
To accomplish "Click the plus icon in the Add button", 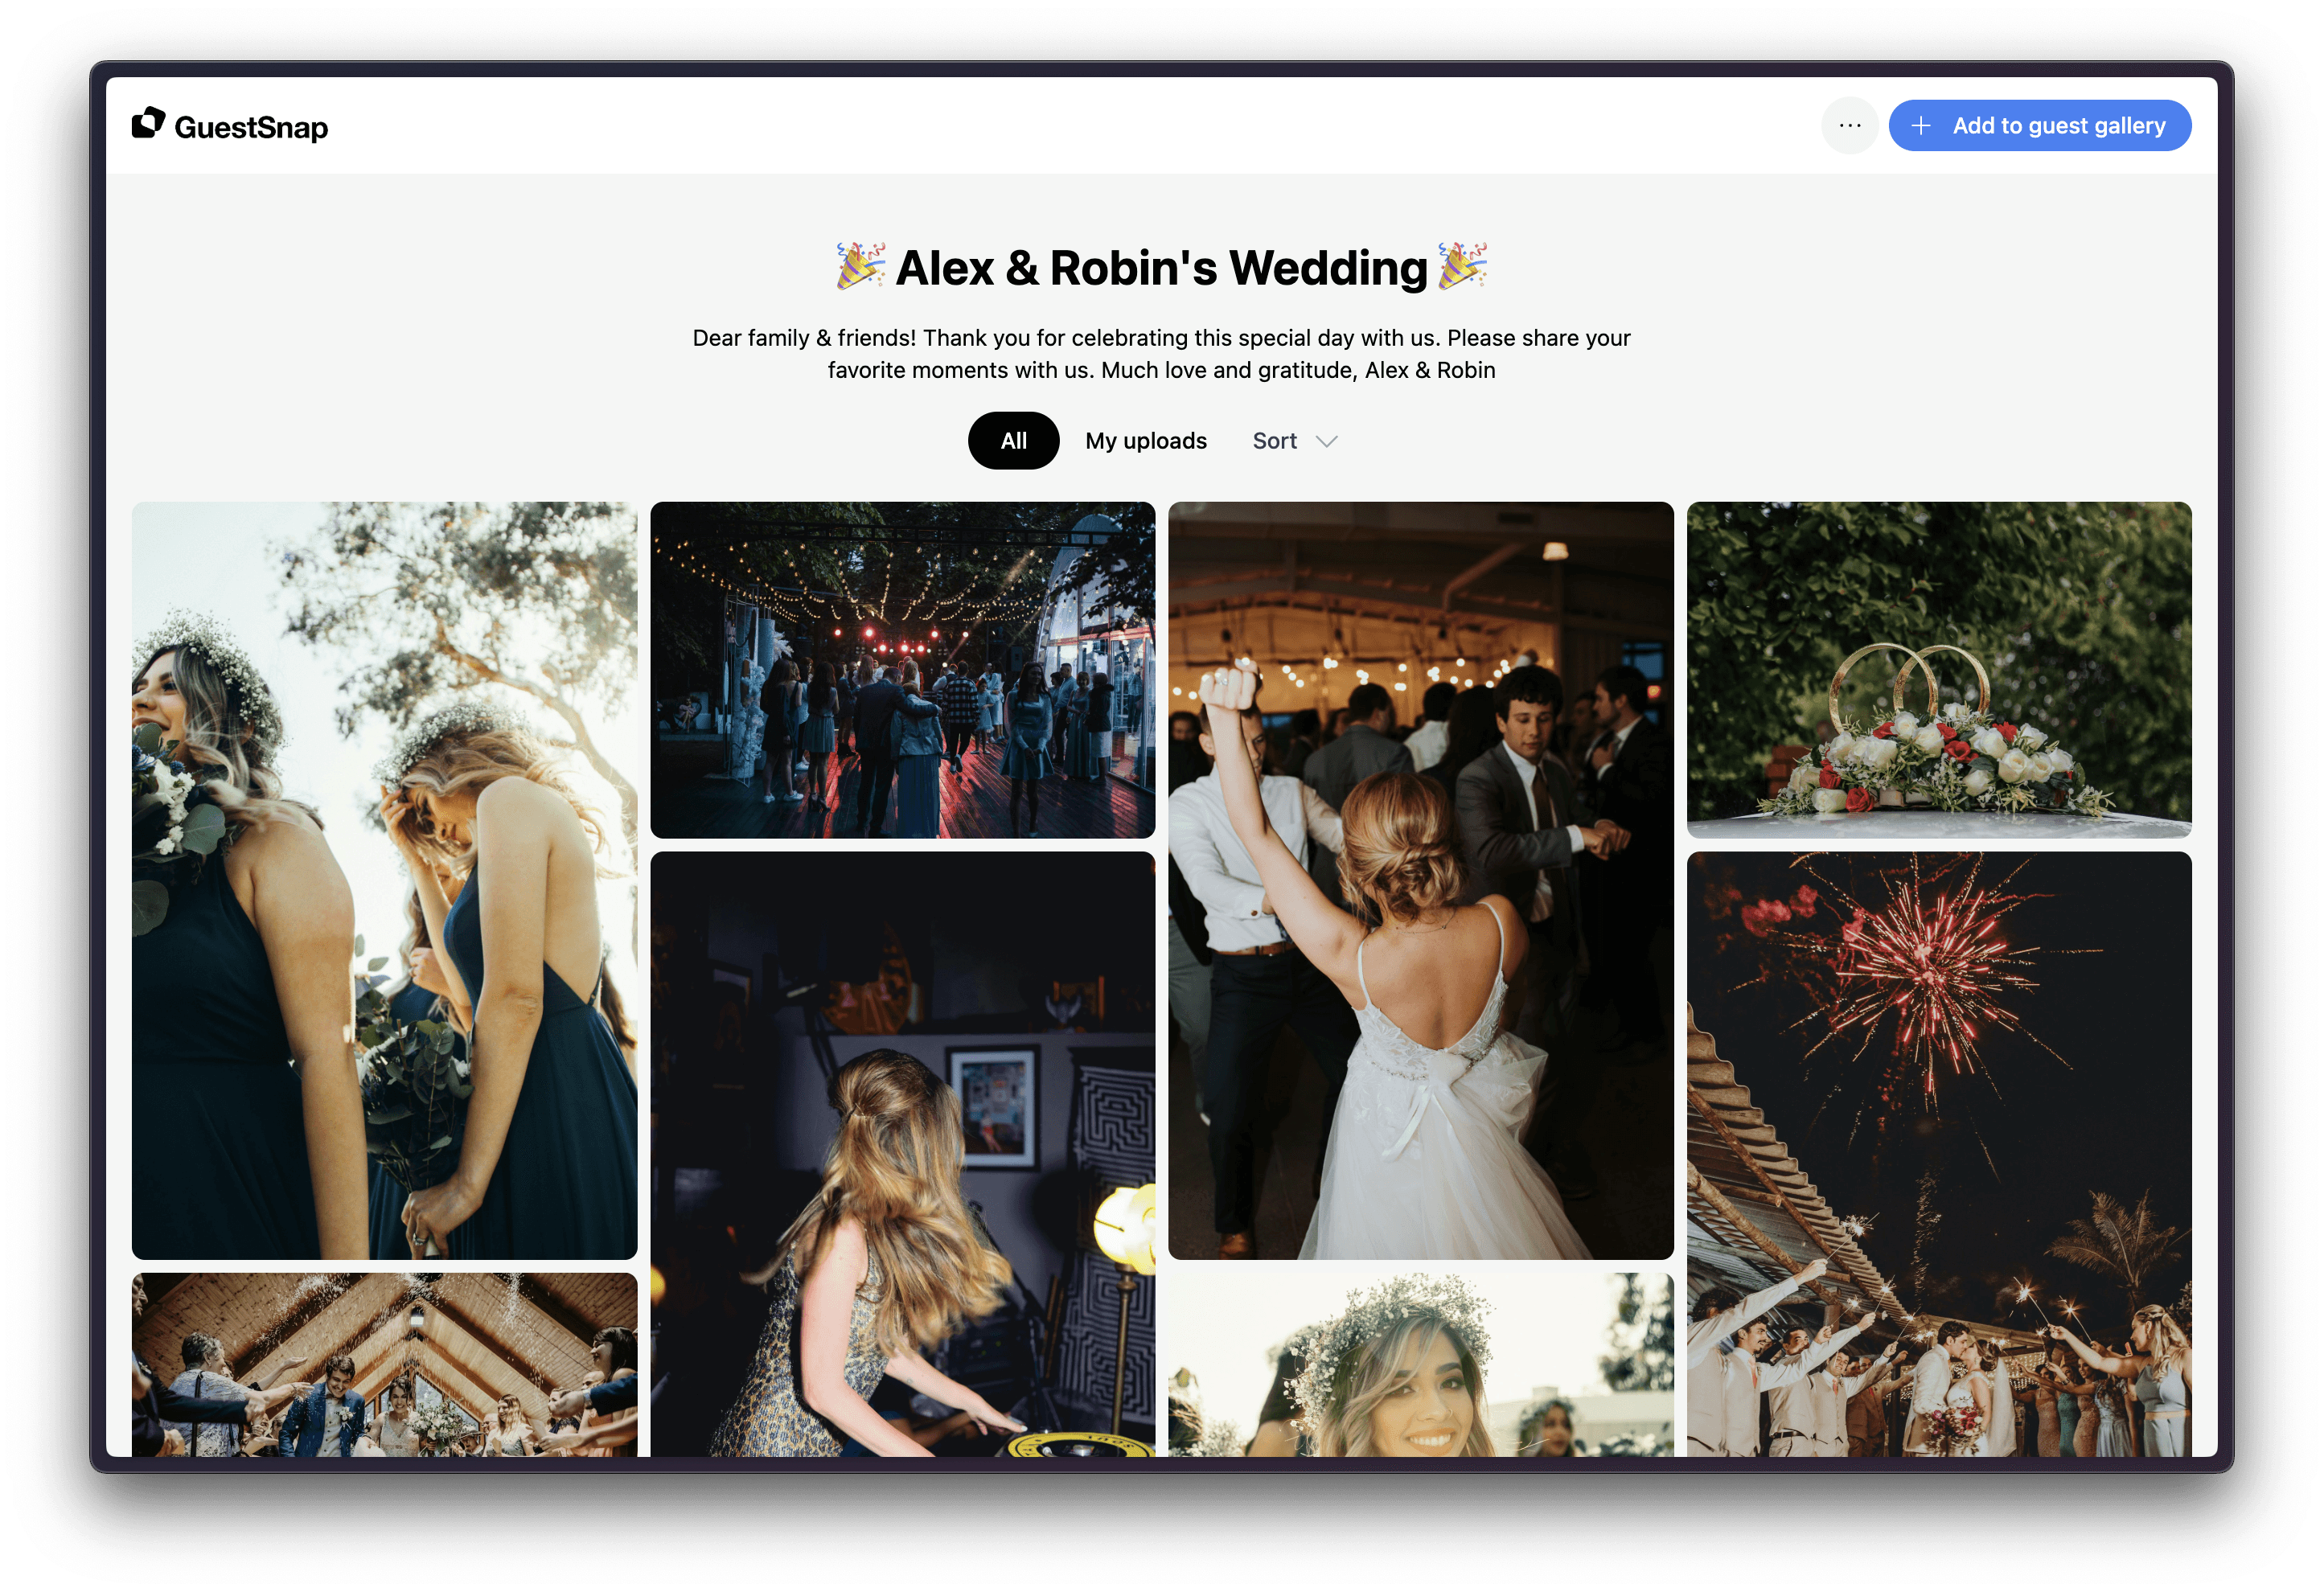I will point(1920,126).
